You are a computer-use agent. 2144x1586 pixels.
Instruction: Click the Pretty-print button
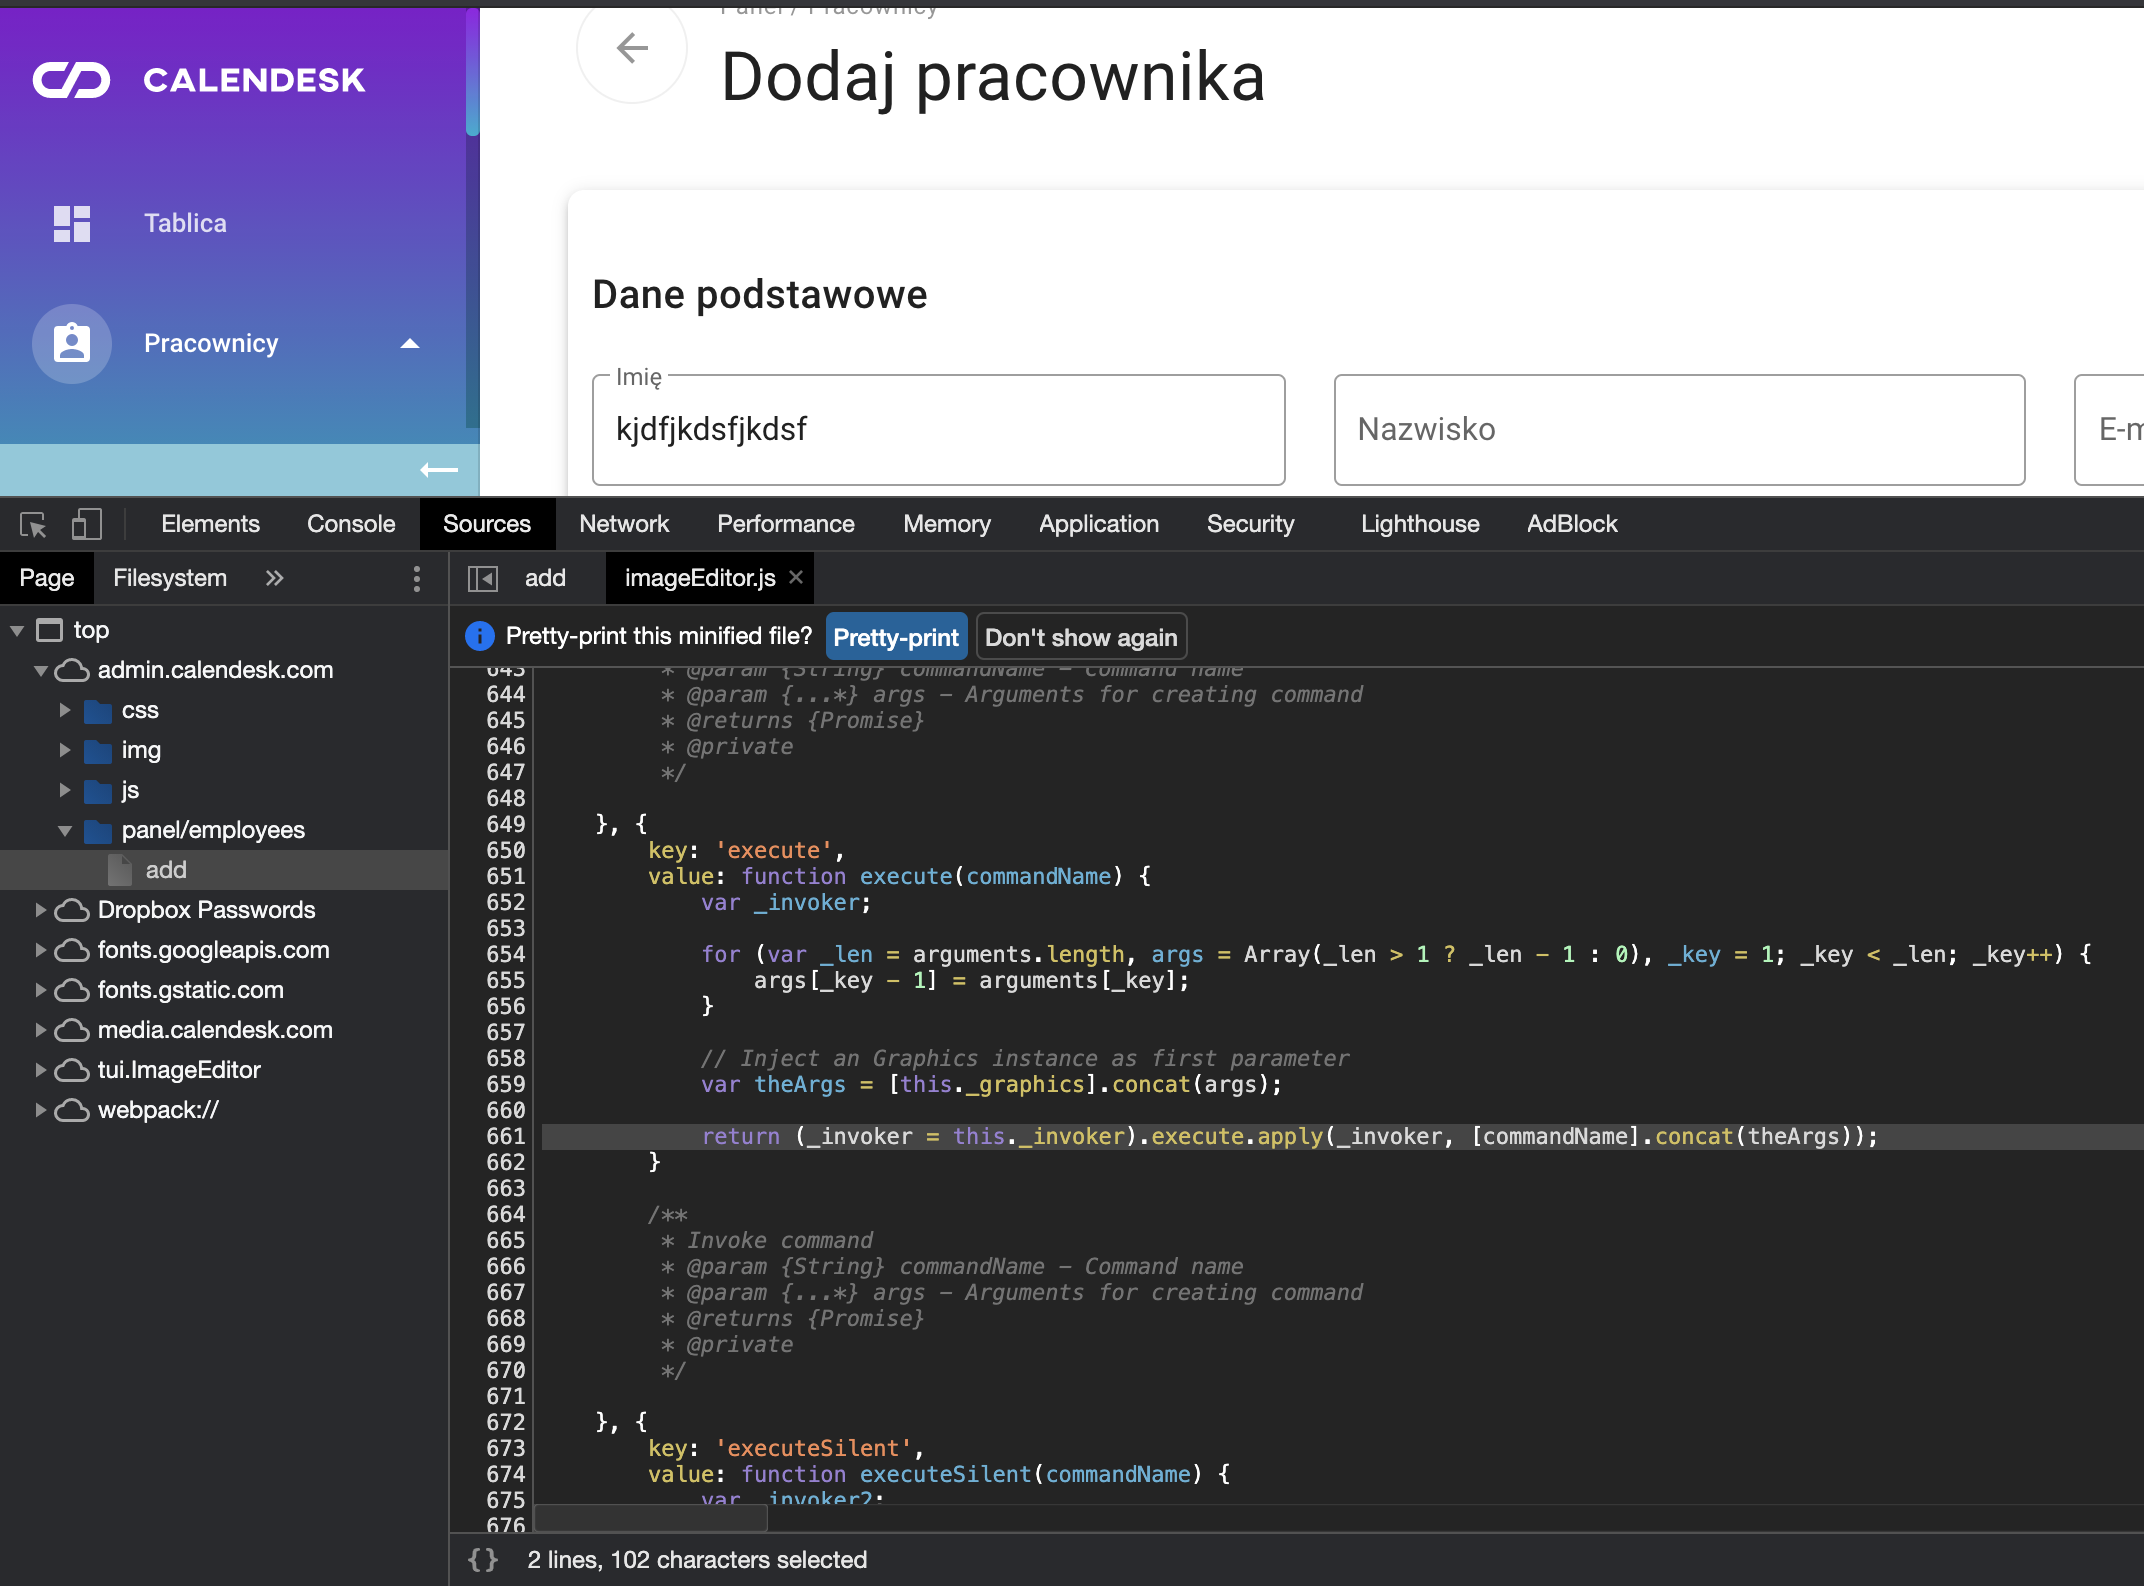tap(896, 637)
